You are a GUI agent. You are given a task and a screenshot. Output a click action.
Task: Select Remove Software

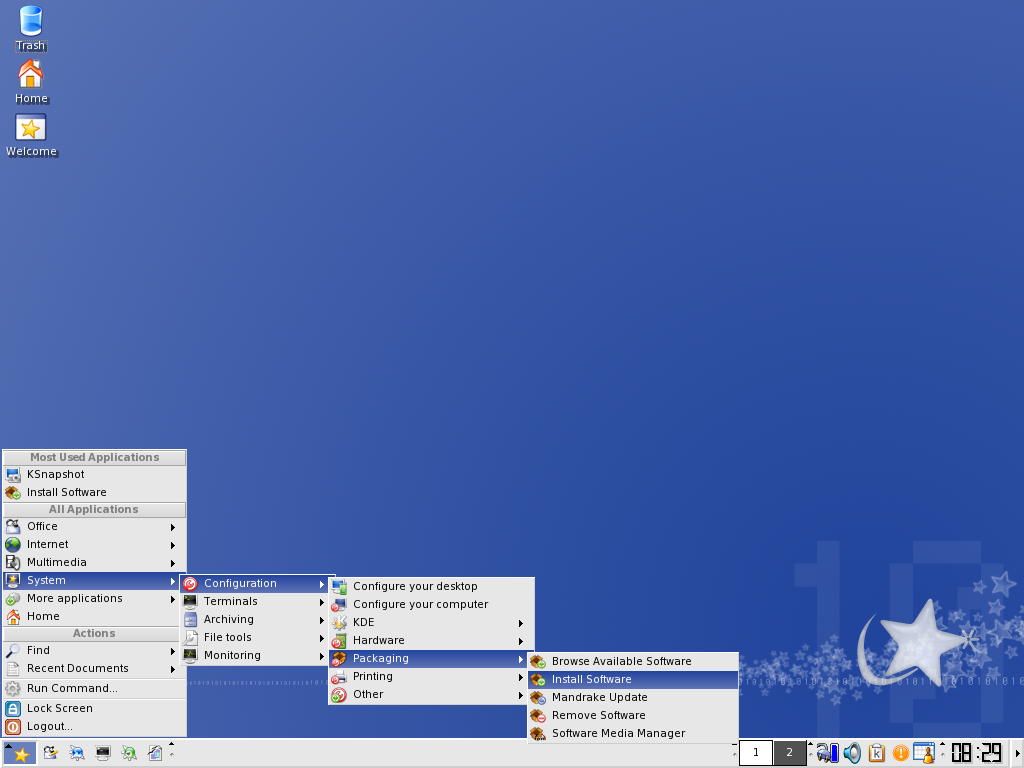point(633,716)
